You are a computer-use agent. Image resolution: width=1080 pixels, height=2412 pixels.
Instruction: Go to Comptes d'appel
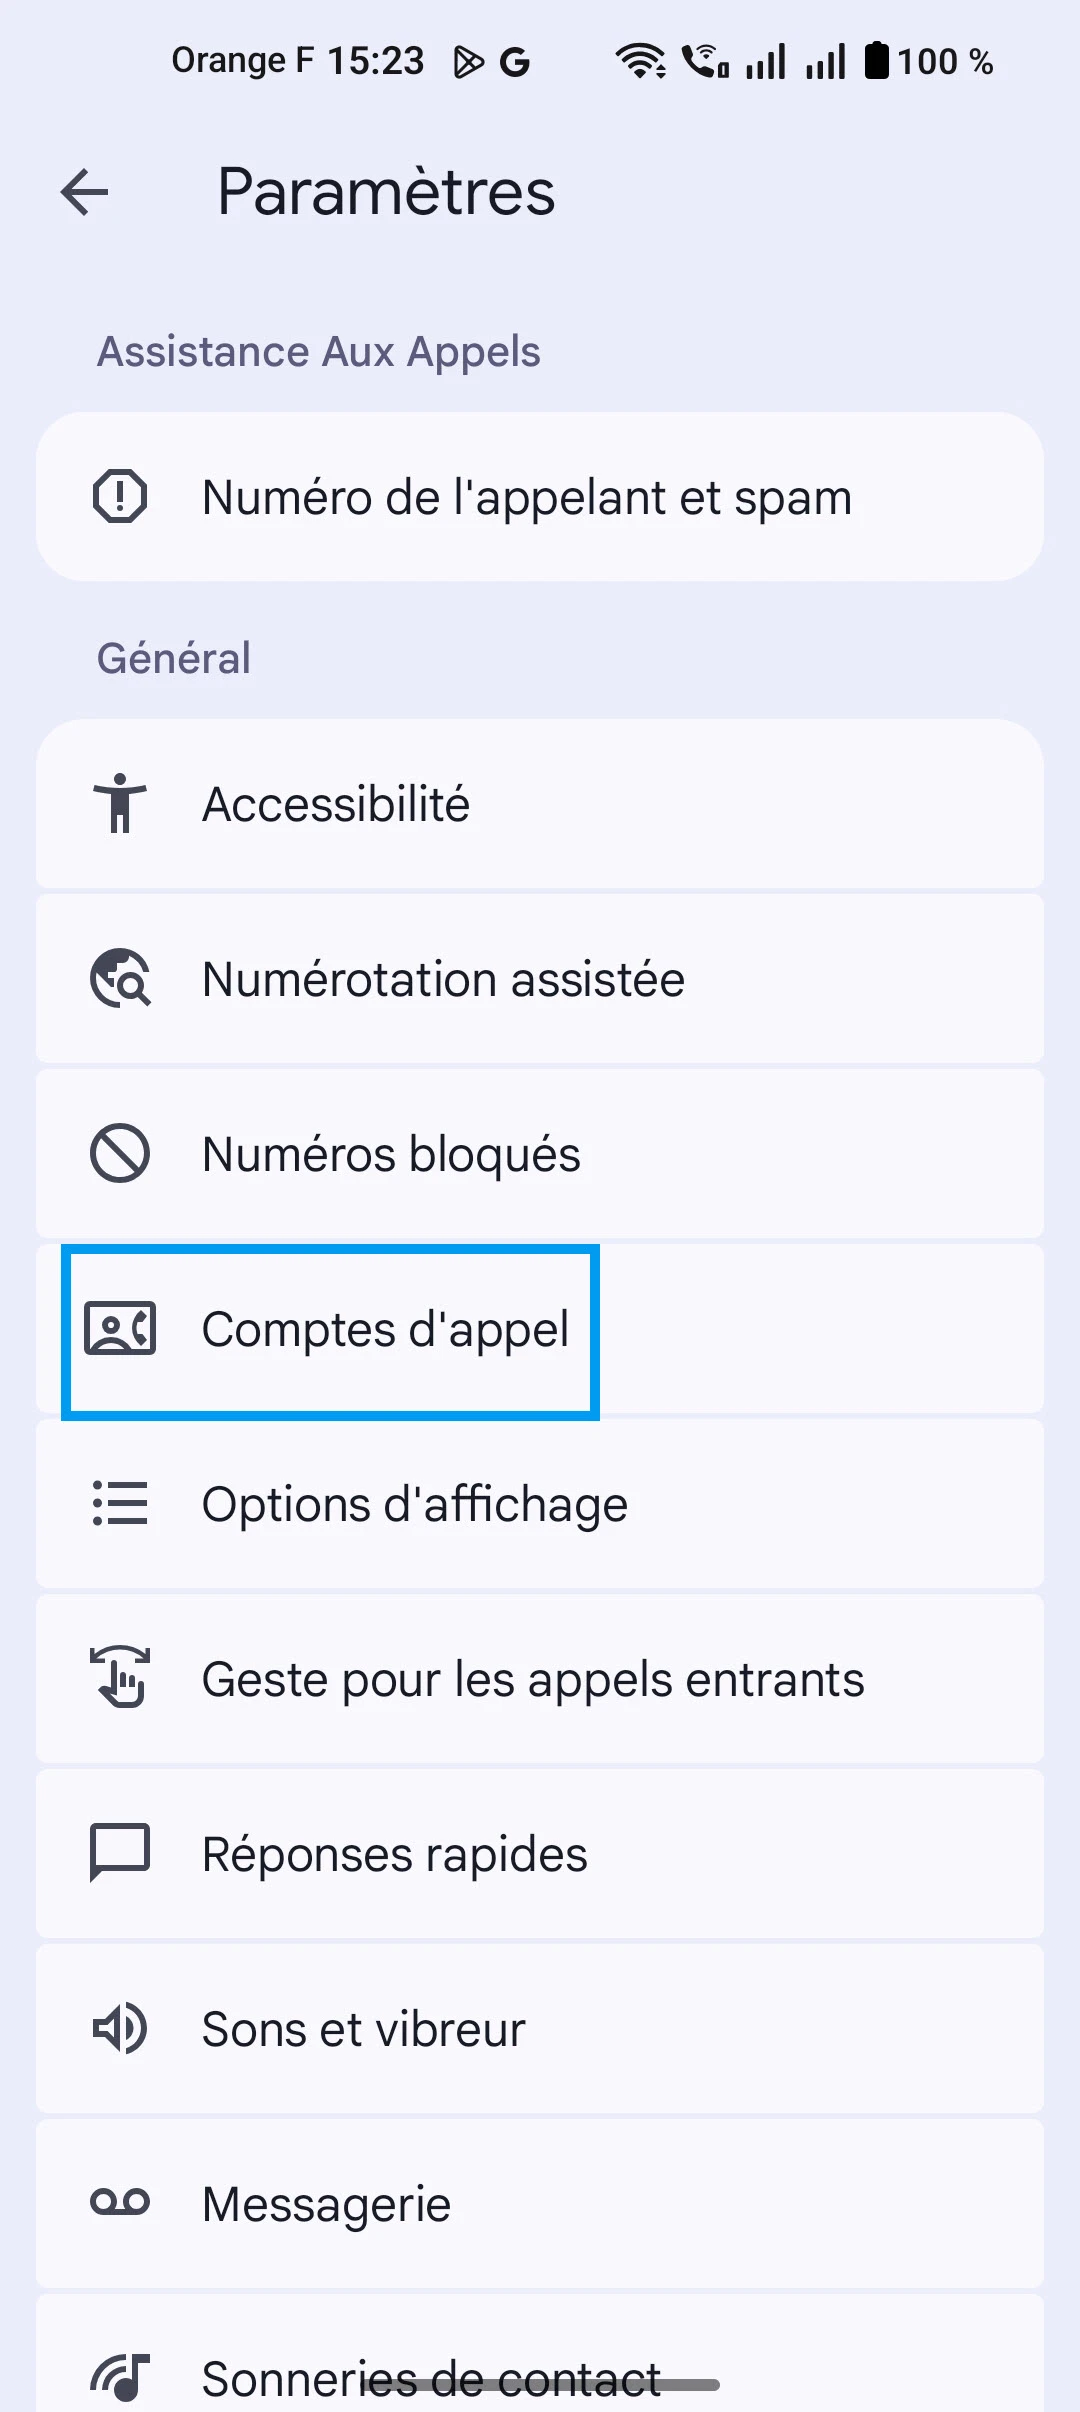[x=385, y=1330]
